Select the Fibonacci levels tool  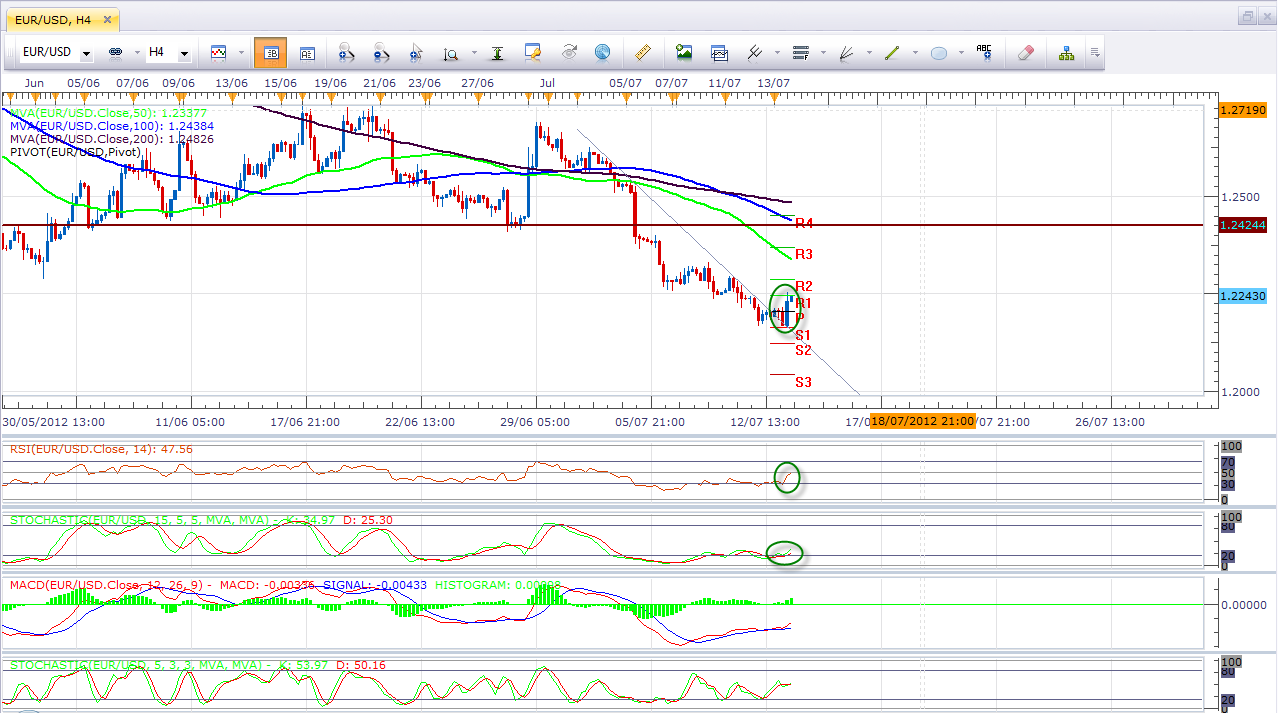(800, 52)
